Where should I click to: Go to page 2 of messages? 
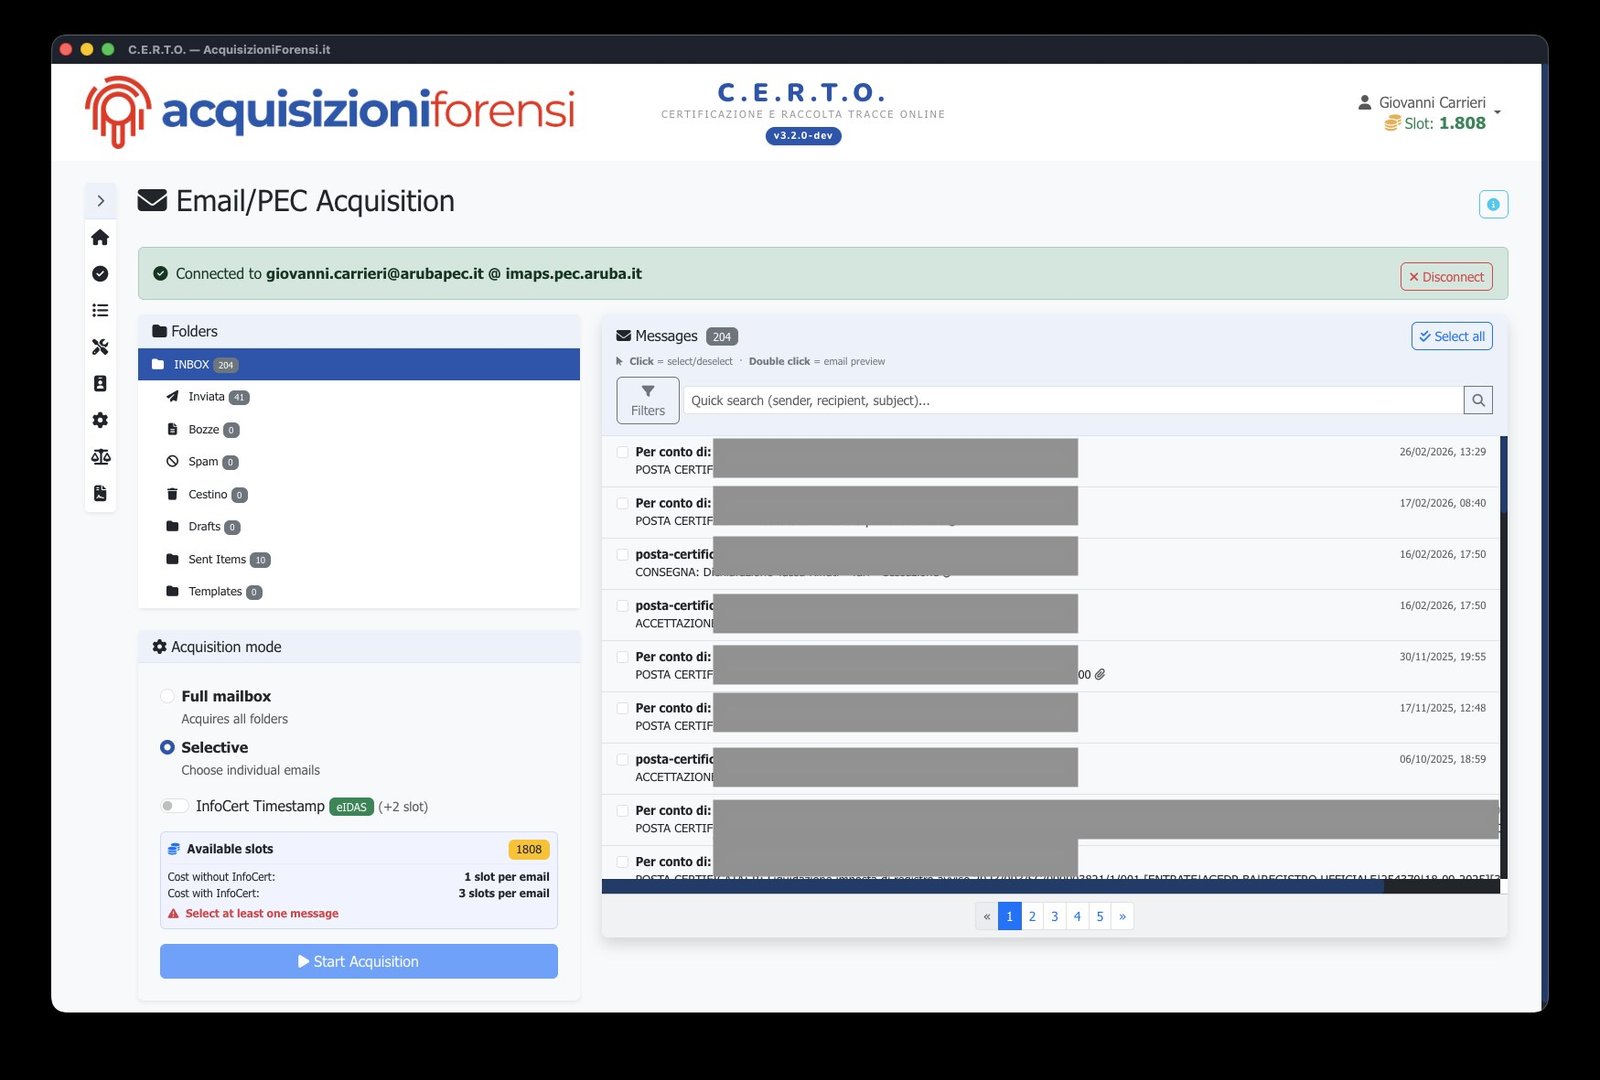[1032, 916]
